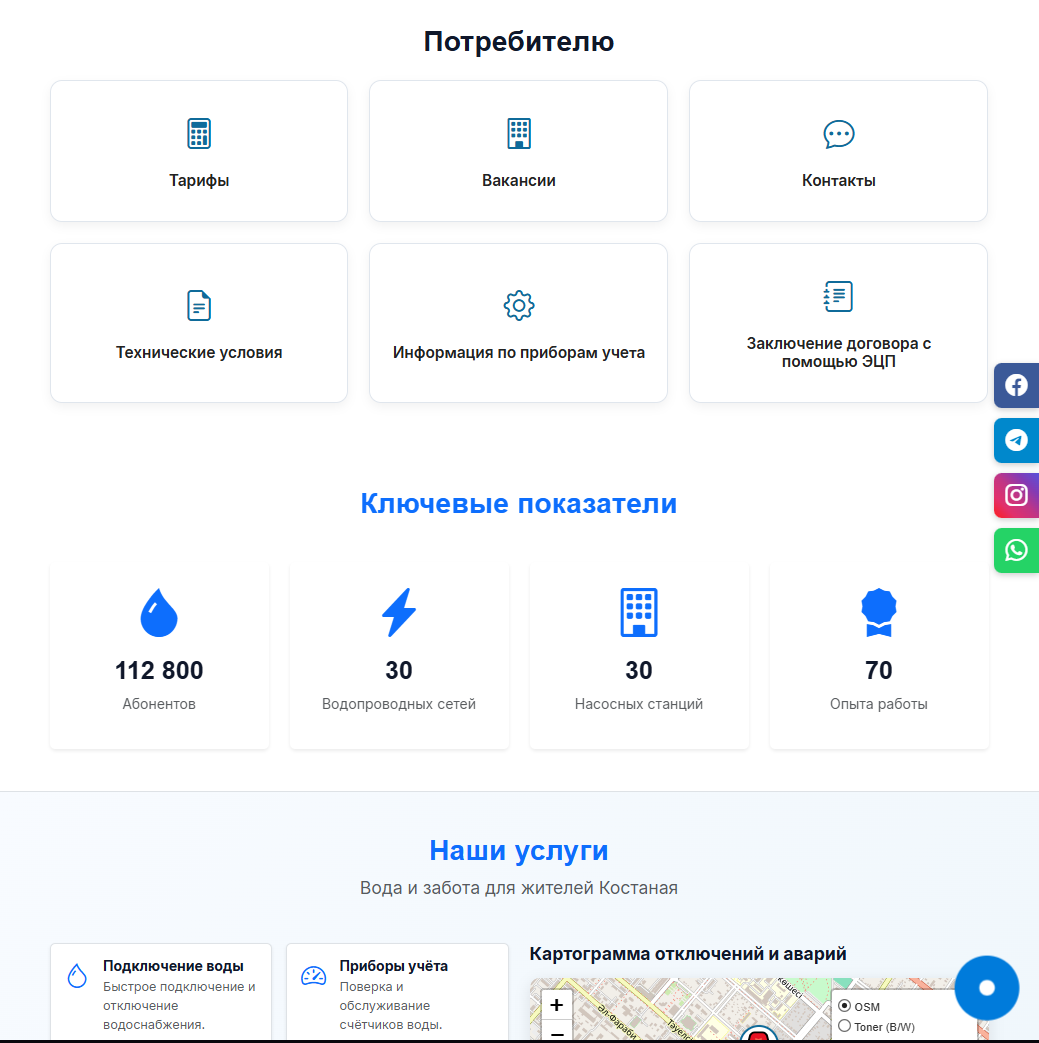
Task: Click the badge icon above Опыта работы
Action: tap(879, 611)
